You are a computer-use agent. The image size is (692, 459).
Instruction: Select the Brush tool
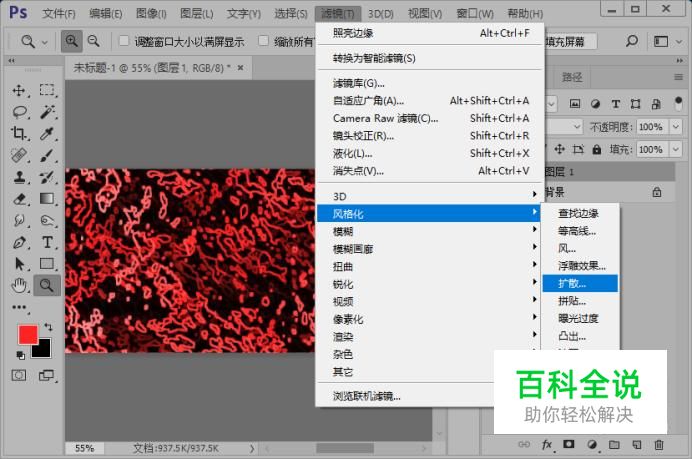[x=47, y=155]
